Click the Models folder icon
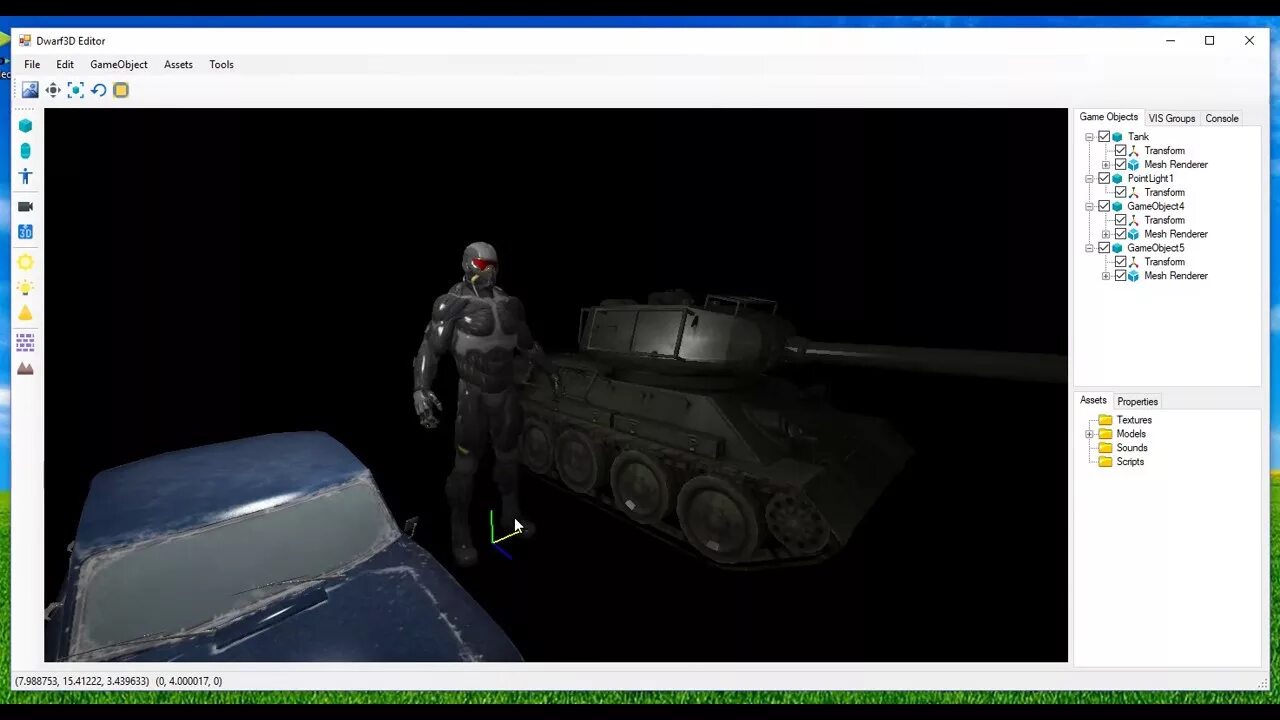Viewport: 1280px width, 720px height. (x=1105, y=434)
